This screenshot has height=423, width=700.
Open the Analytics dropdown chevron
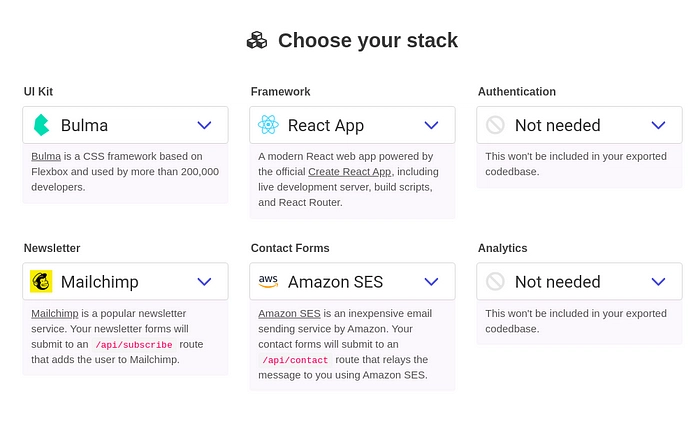(x=658, y=282)
